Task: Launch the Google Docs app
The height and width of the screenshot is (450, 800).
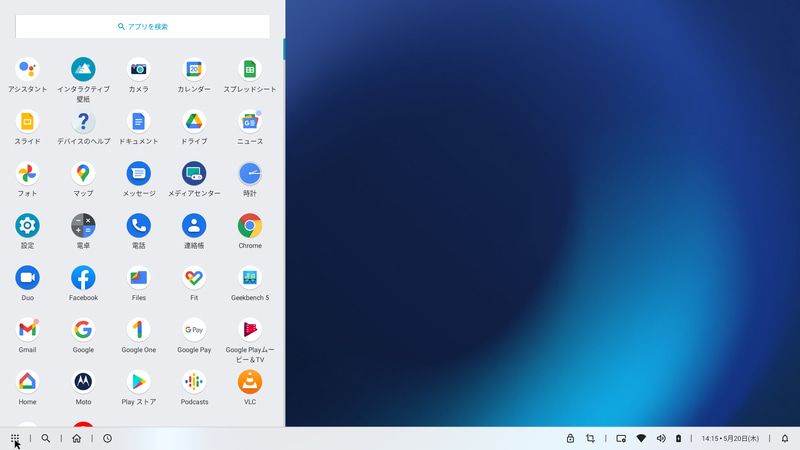Action: [138, 121]
